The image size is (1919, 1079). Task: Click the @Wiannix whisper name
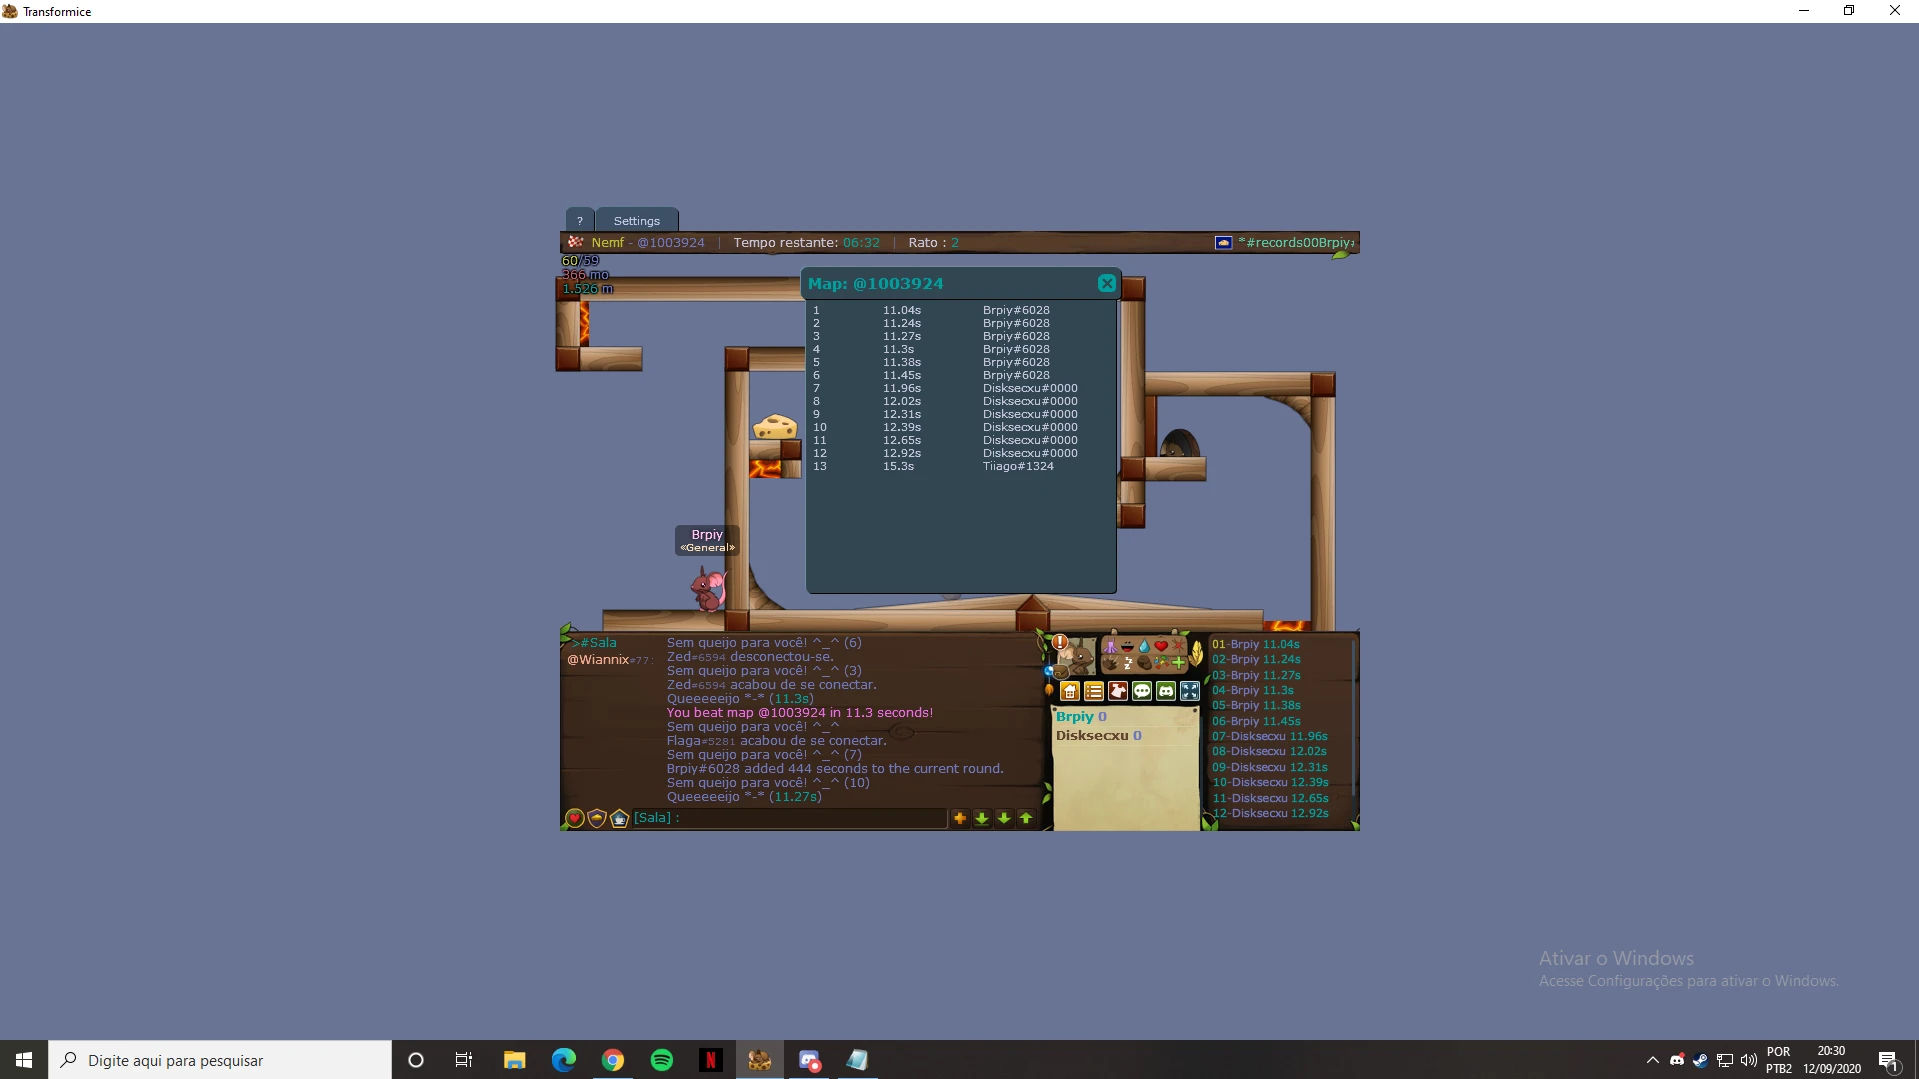598,660
